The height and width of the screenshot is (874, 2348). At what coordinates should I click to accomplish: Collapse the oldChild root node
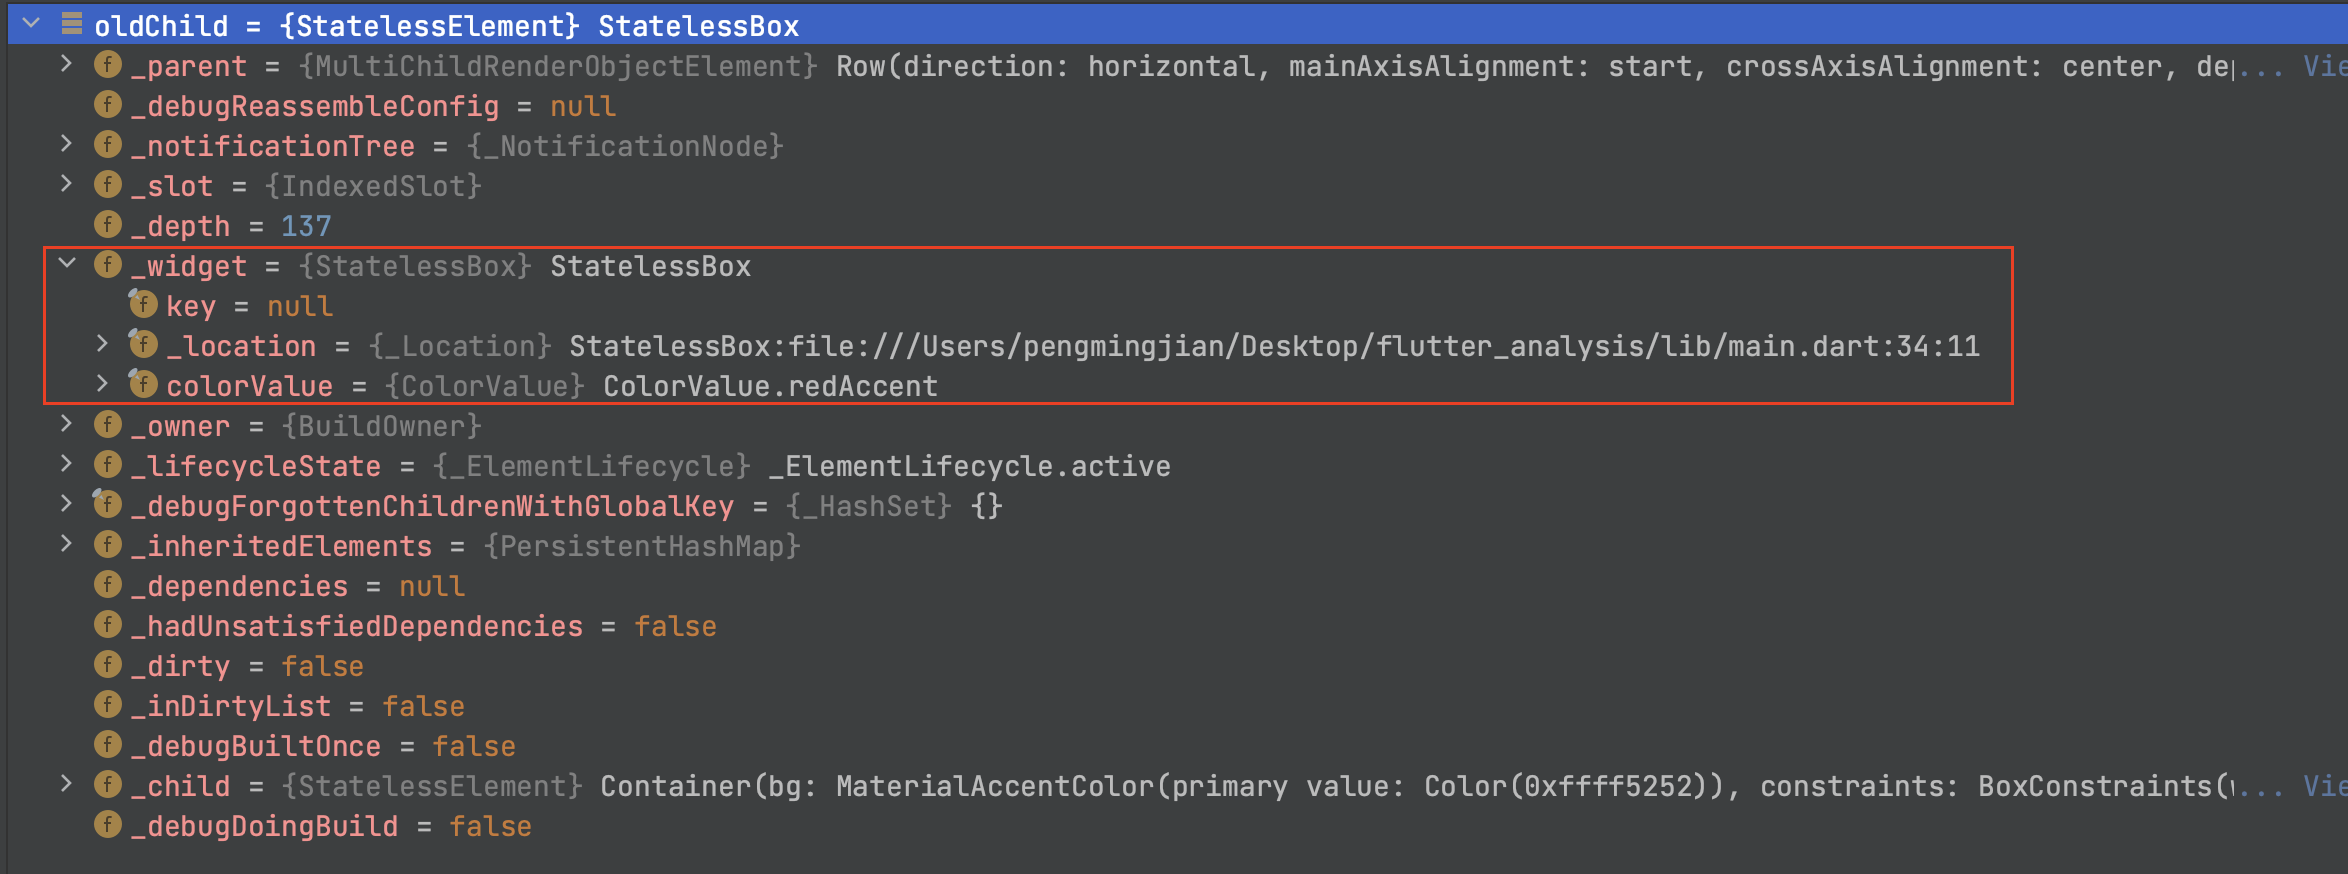click(31, 23)
